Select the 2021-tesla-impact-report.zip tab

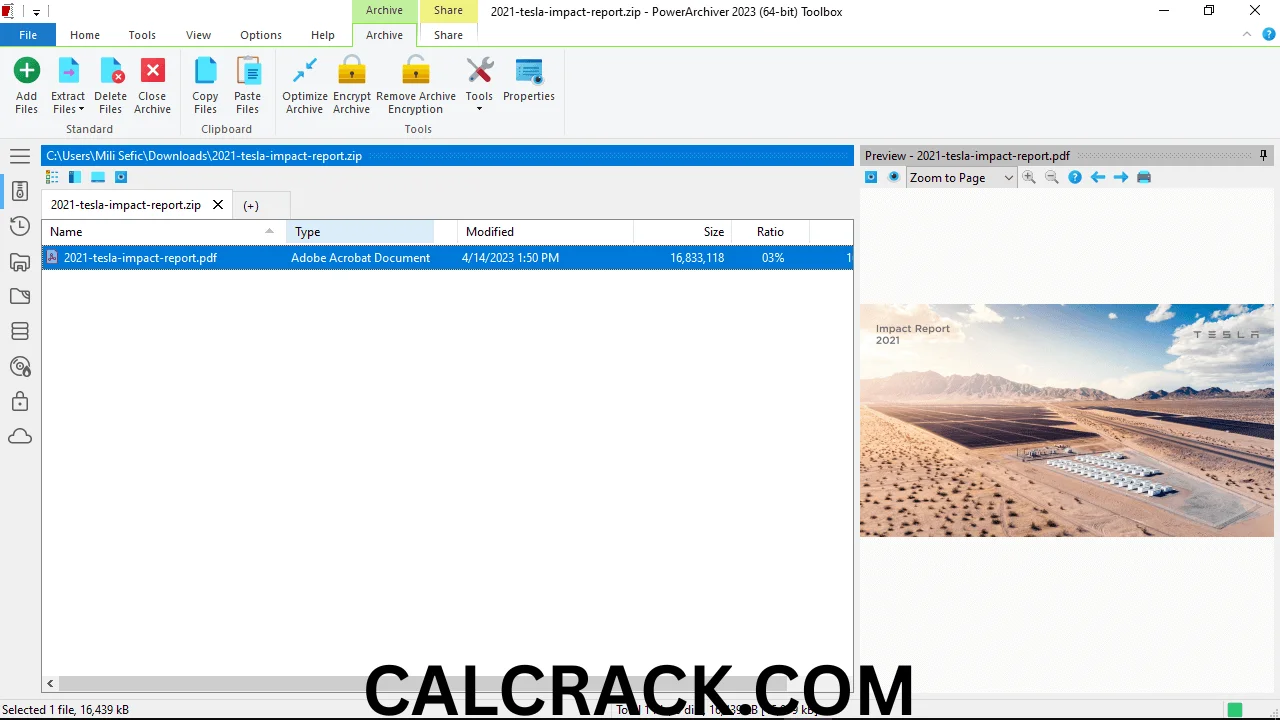tap(126, 205)
